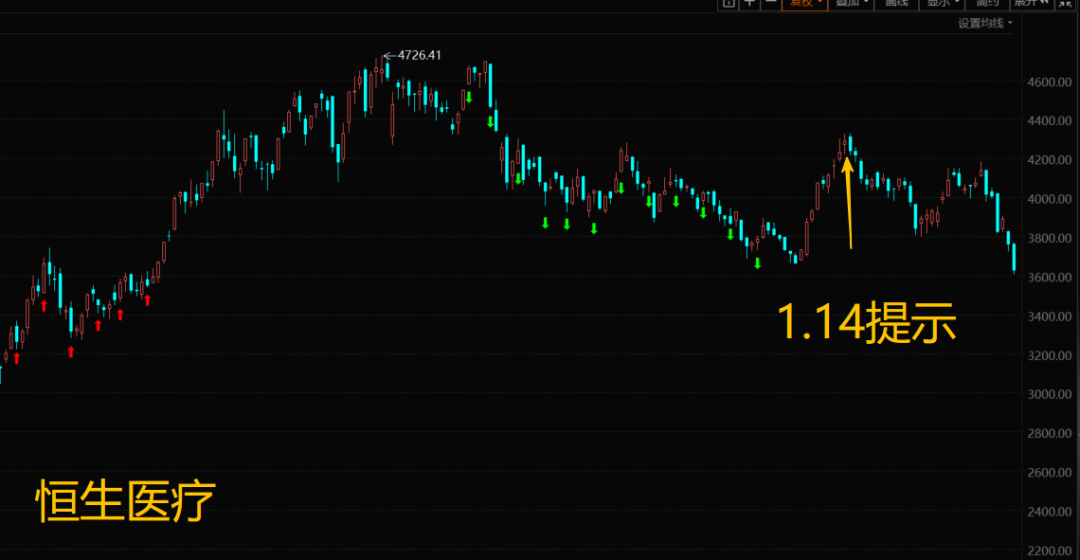The height and width of the screenshot is (560, 1080).
Task: Click the 4200.00 price axis label
Action: [x=1049, y=160]
